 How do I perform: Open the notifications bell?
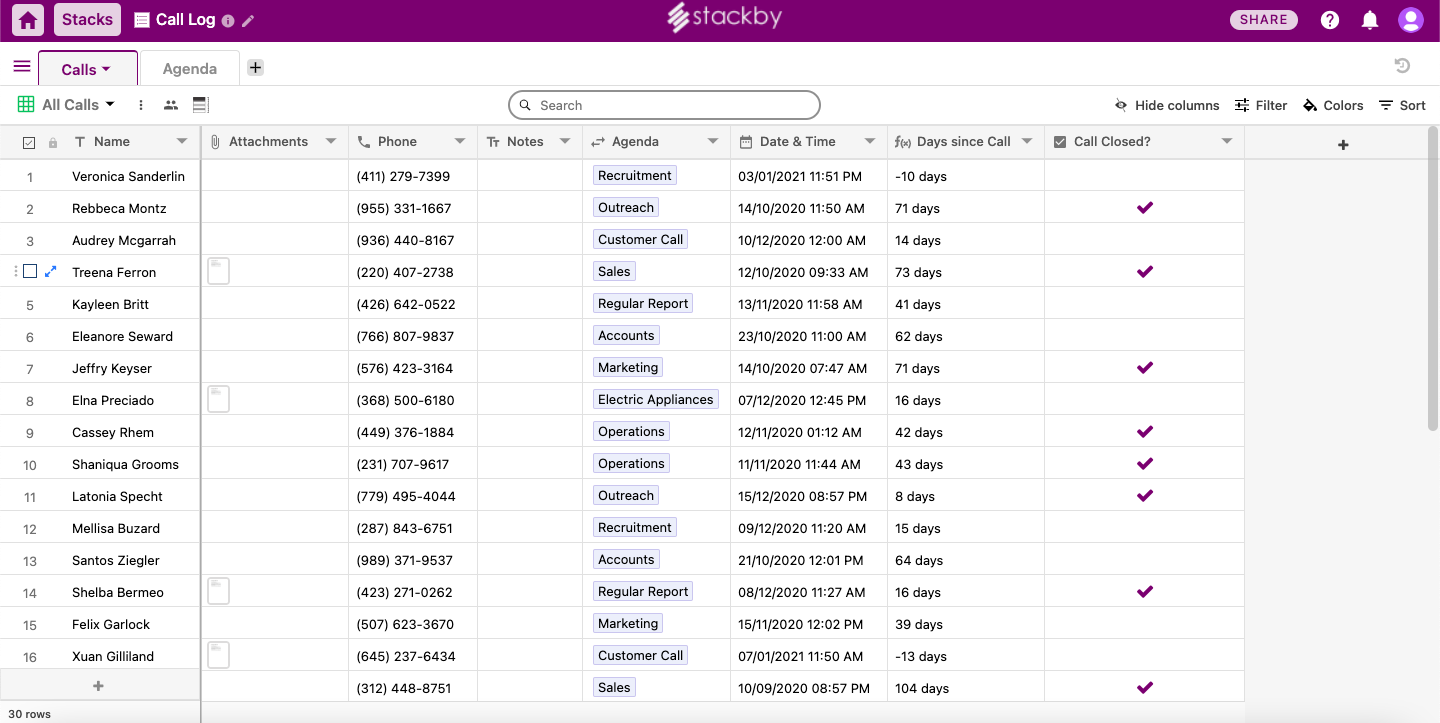coord(1370,20)
